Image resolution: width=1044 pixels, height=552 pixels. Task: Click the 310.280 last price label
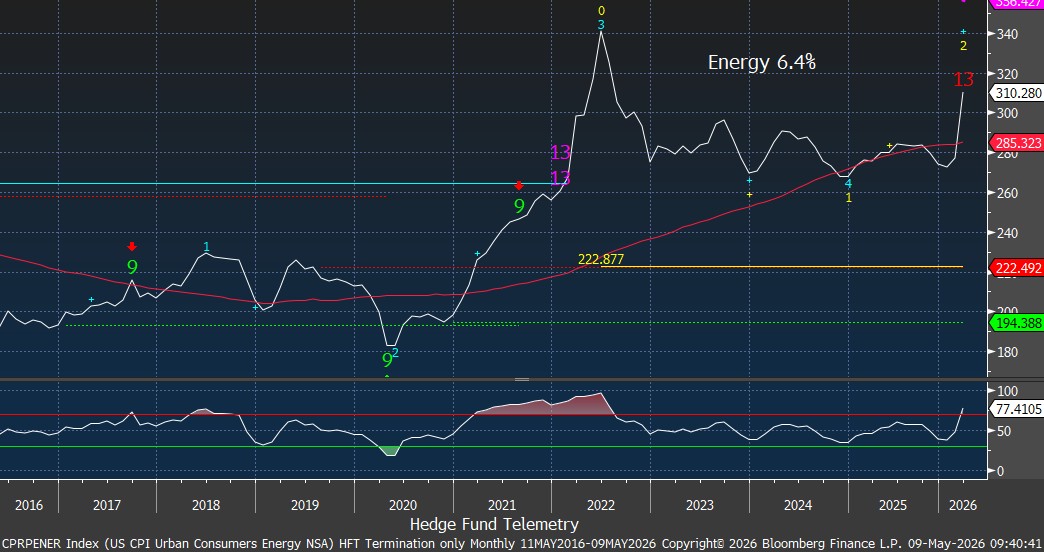[1017, 93]
